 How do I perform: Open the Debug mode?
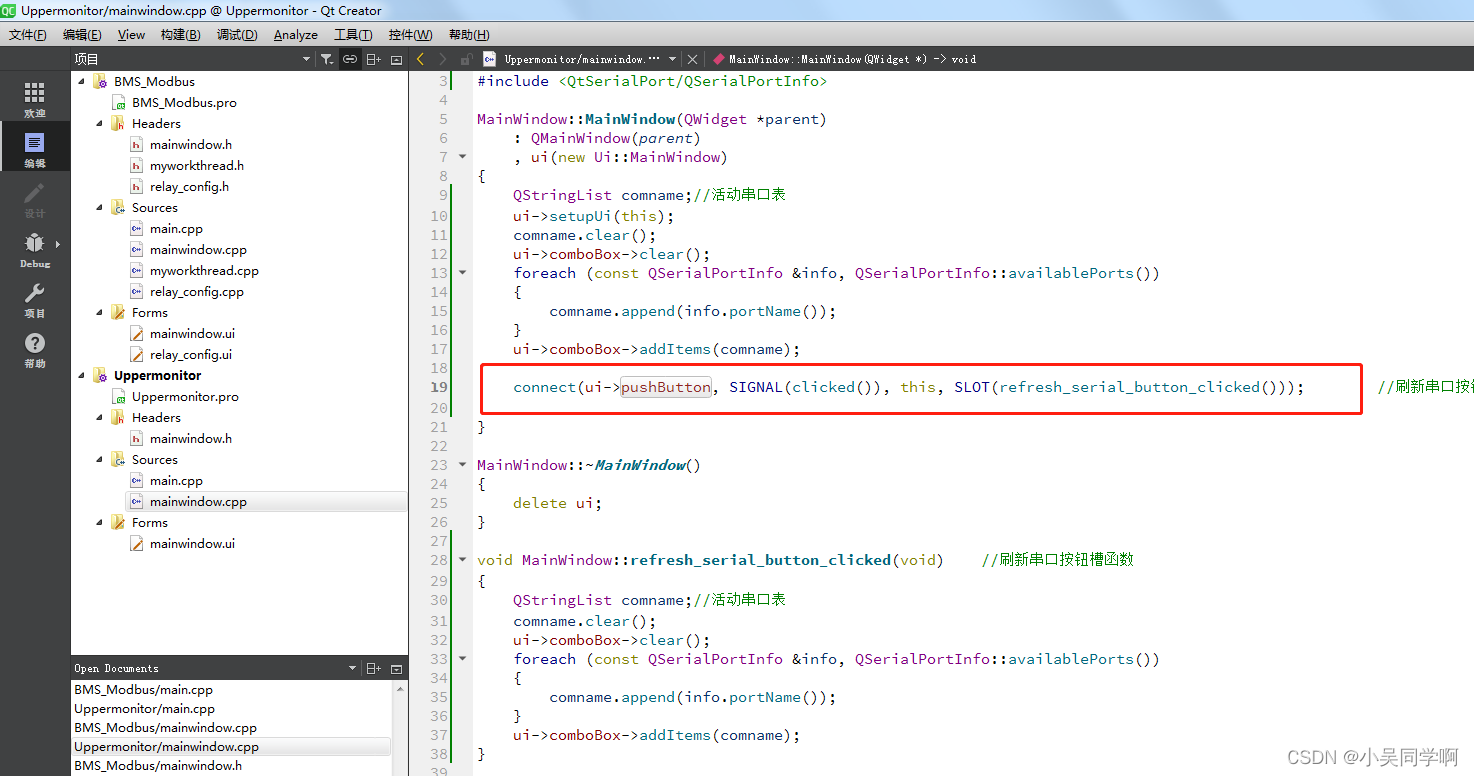pos(35,249)
